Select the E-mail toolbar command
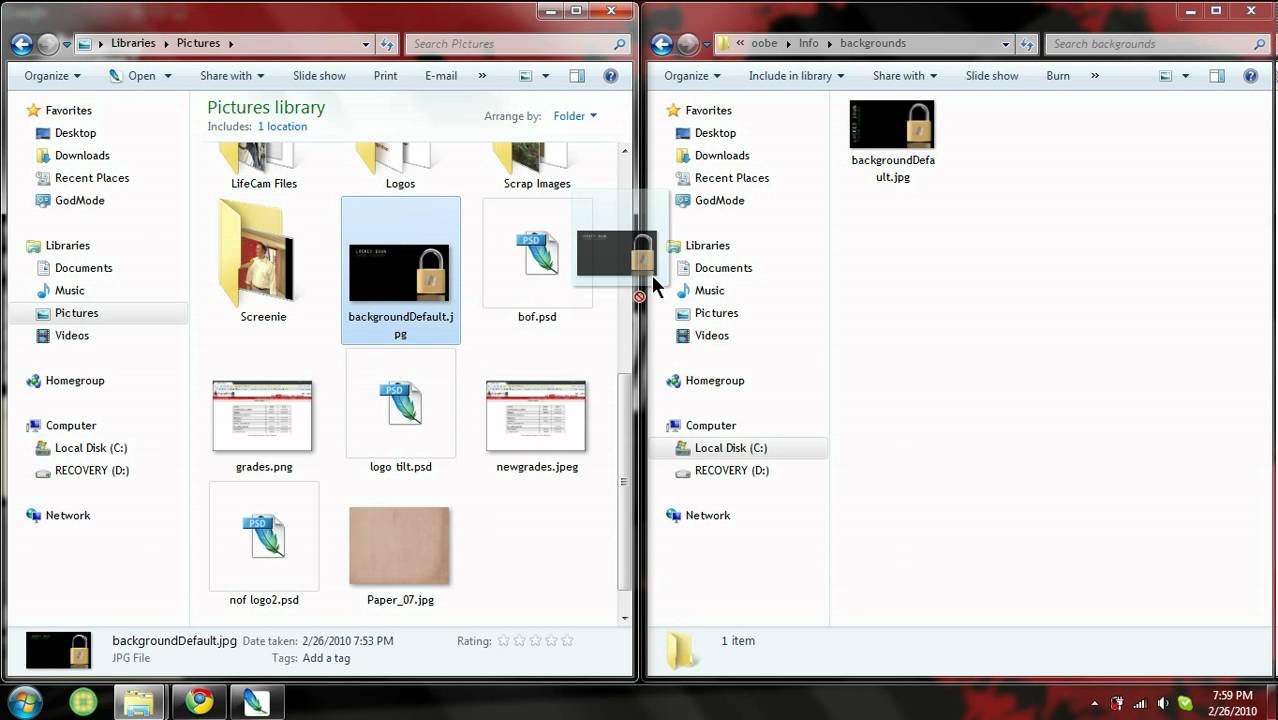1278x720 pixels. 440,75
